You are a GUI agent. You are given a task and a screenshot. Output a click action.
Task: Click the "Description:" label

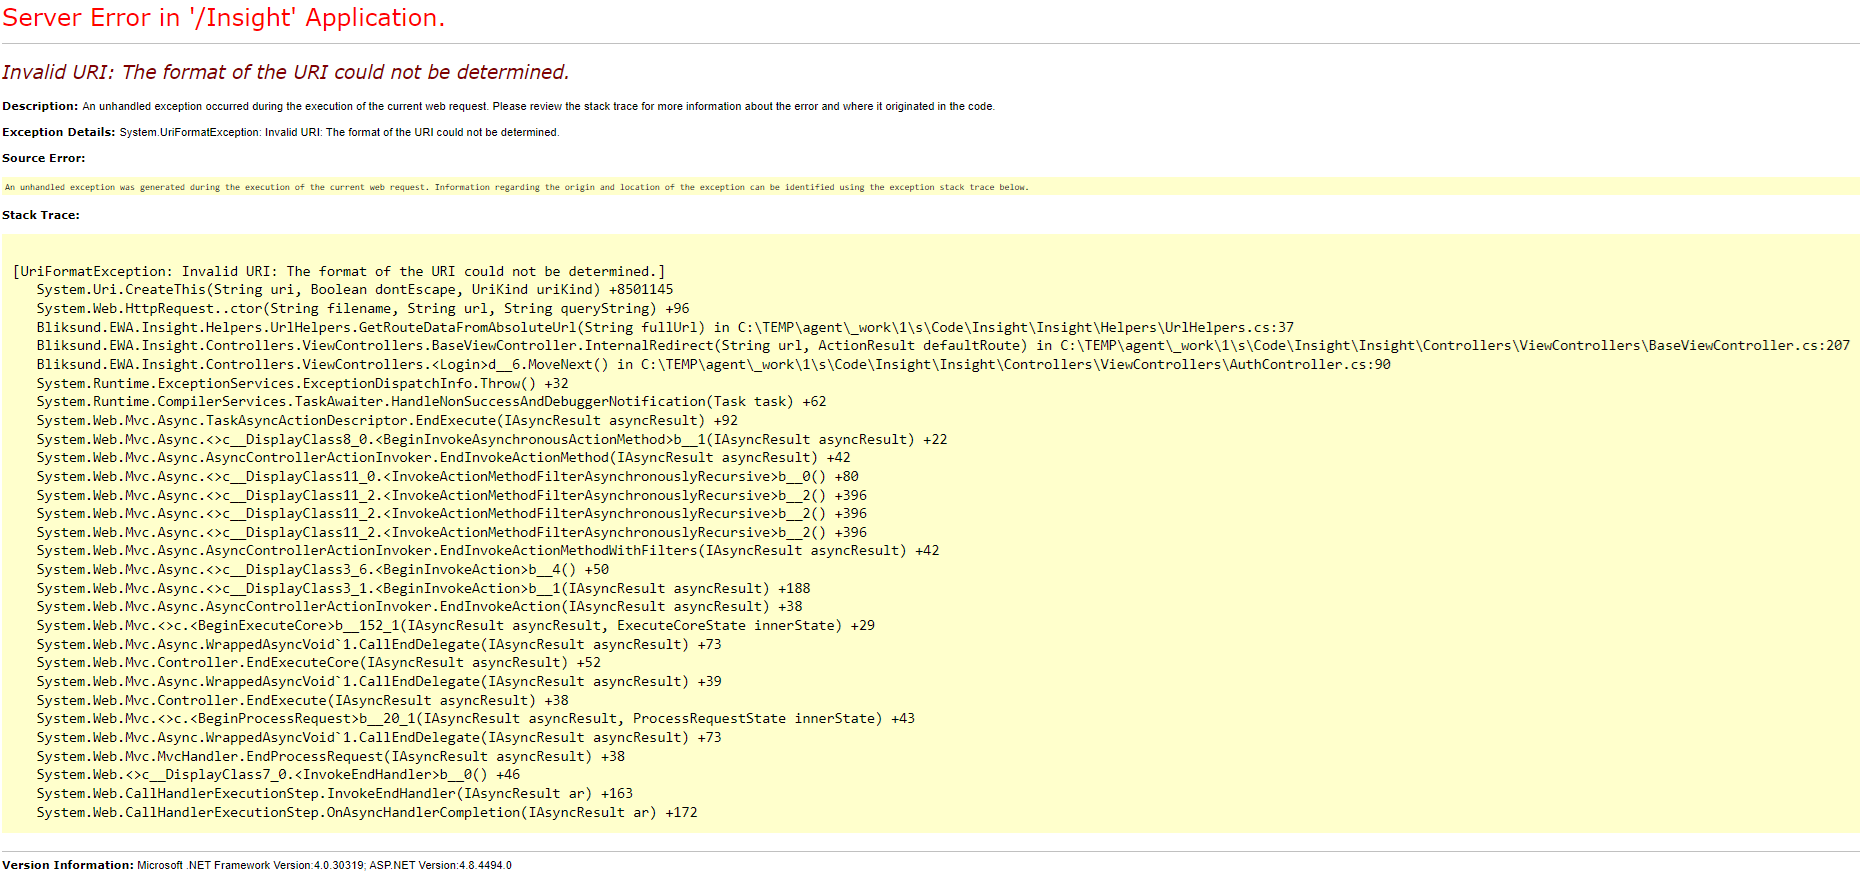coord(40,106)
